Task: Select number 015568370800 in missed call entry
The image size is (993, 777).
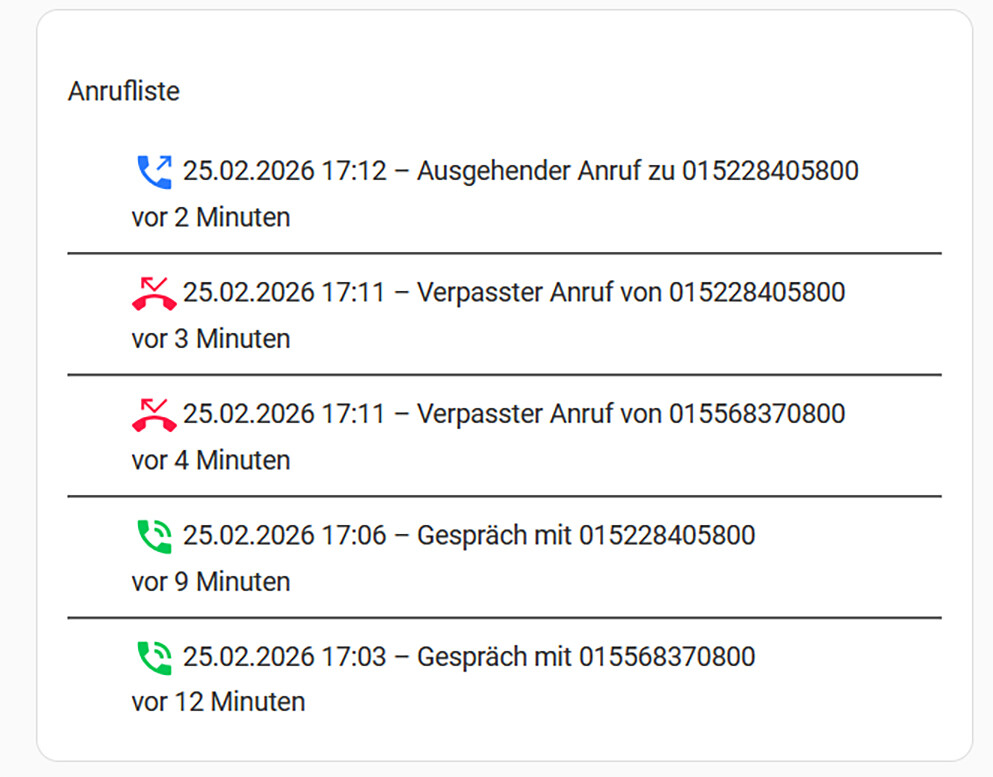Action: click(x=757, y=414)
